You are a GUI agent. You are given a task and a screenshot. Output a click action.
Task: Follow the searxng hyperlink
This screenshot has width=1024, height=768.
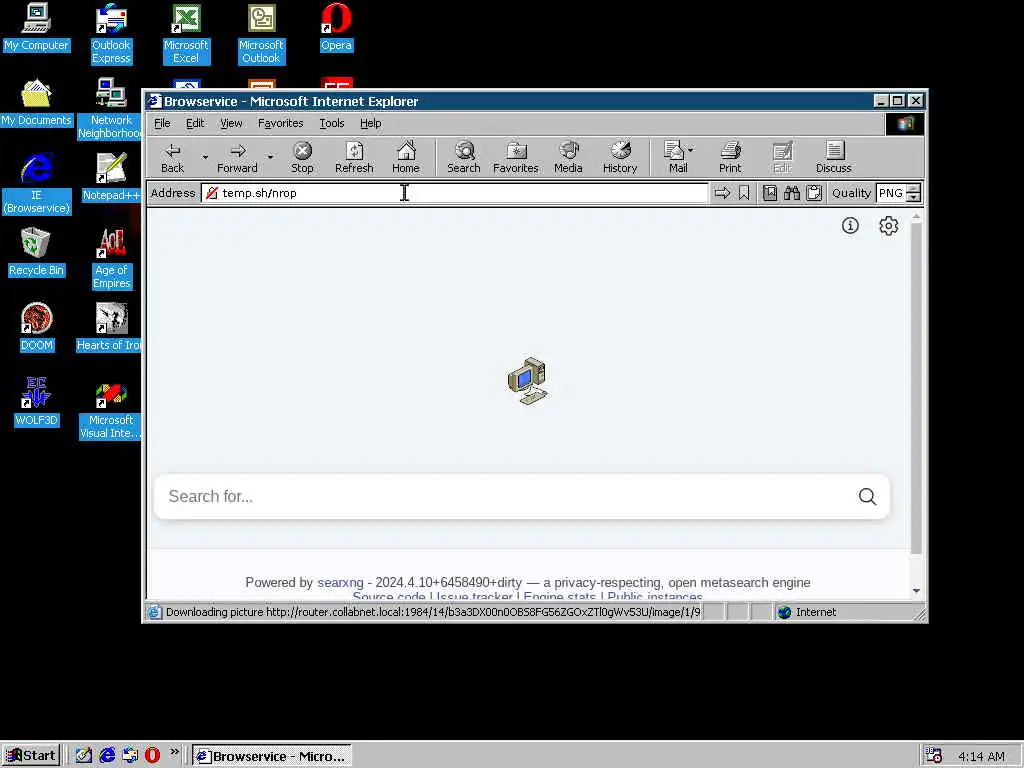click(340, 583)
